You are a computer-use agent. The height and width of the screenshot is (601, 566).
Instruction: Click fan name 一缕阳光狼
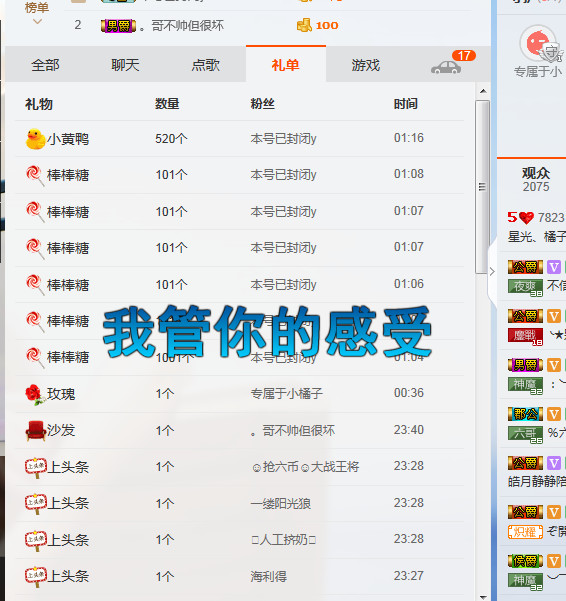tap(281, 503)
